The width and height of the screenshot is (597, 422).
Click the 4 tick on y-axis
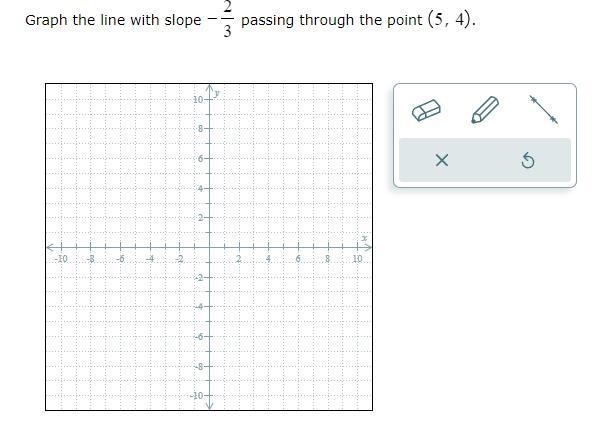[x=209, y=188]
